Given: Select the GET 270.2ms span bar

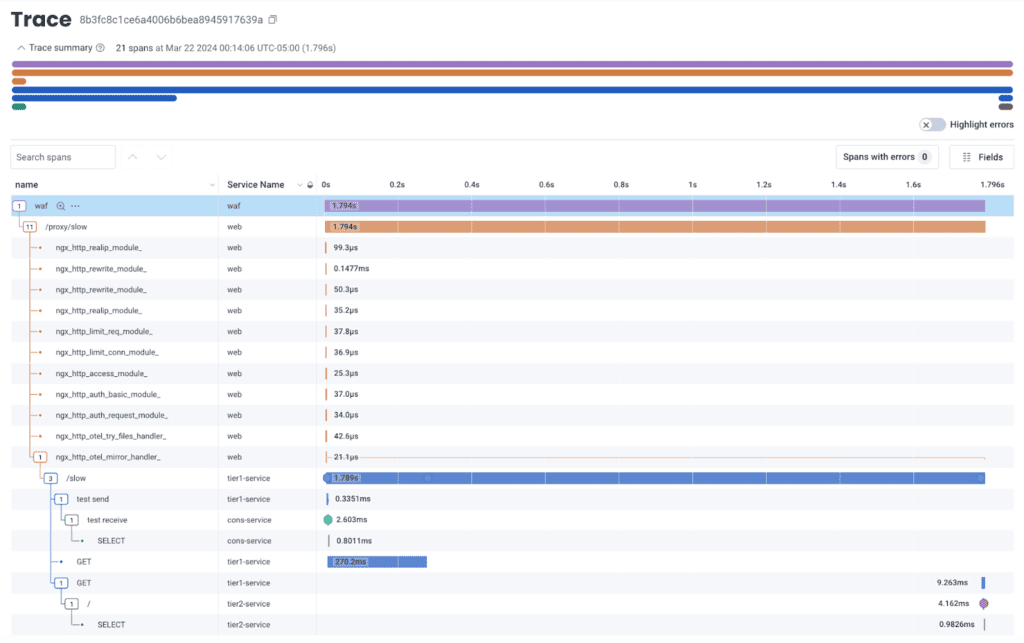Looking at the screenshot, I should pos(377,561).
